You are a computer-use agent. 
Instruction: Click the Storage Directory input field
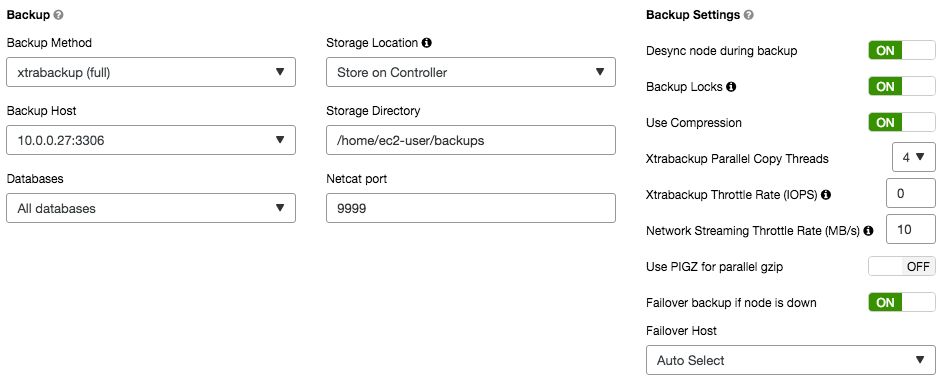471,140
